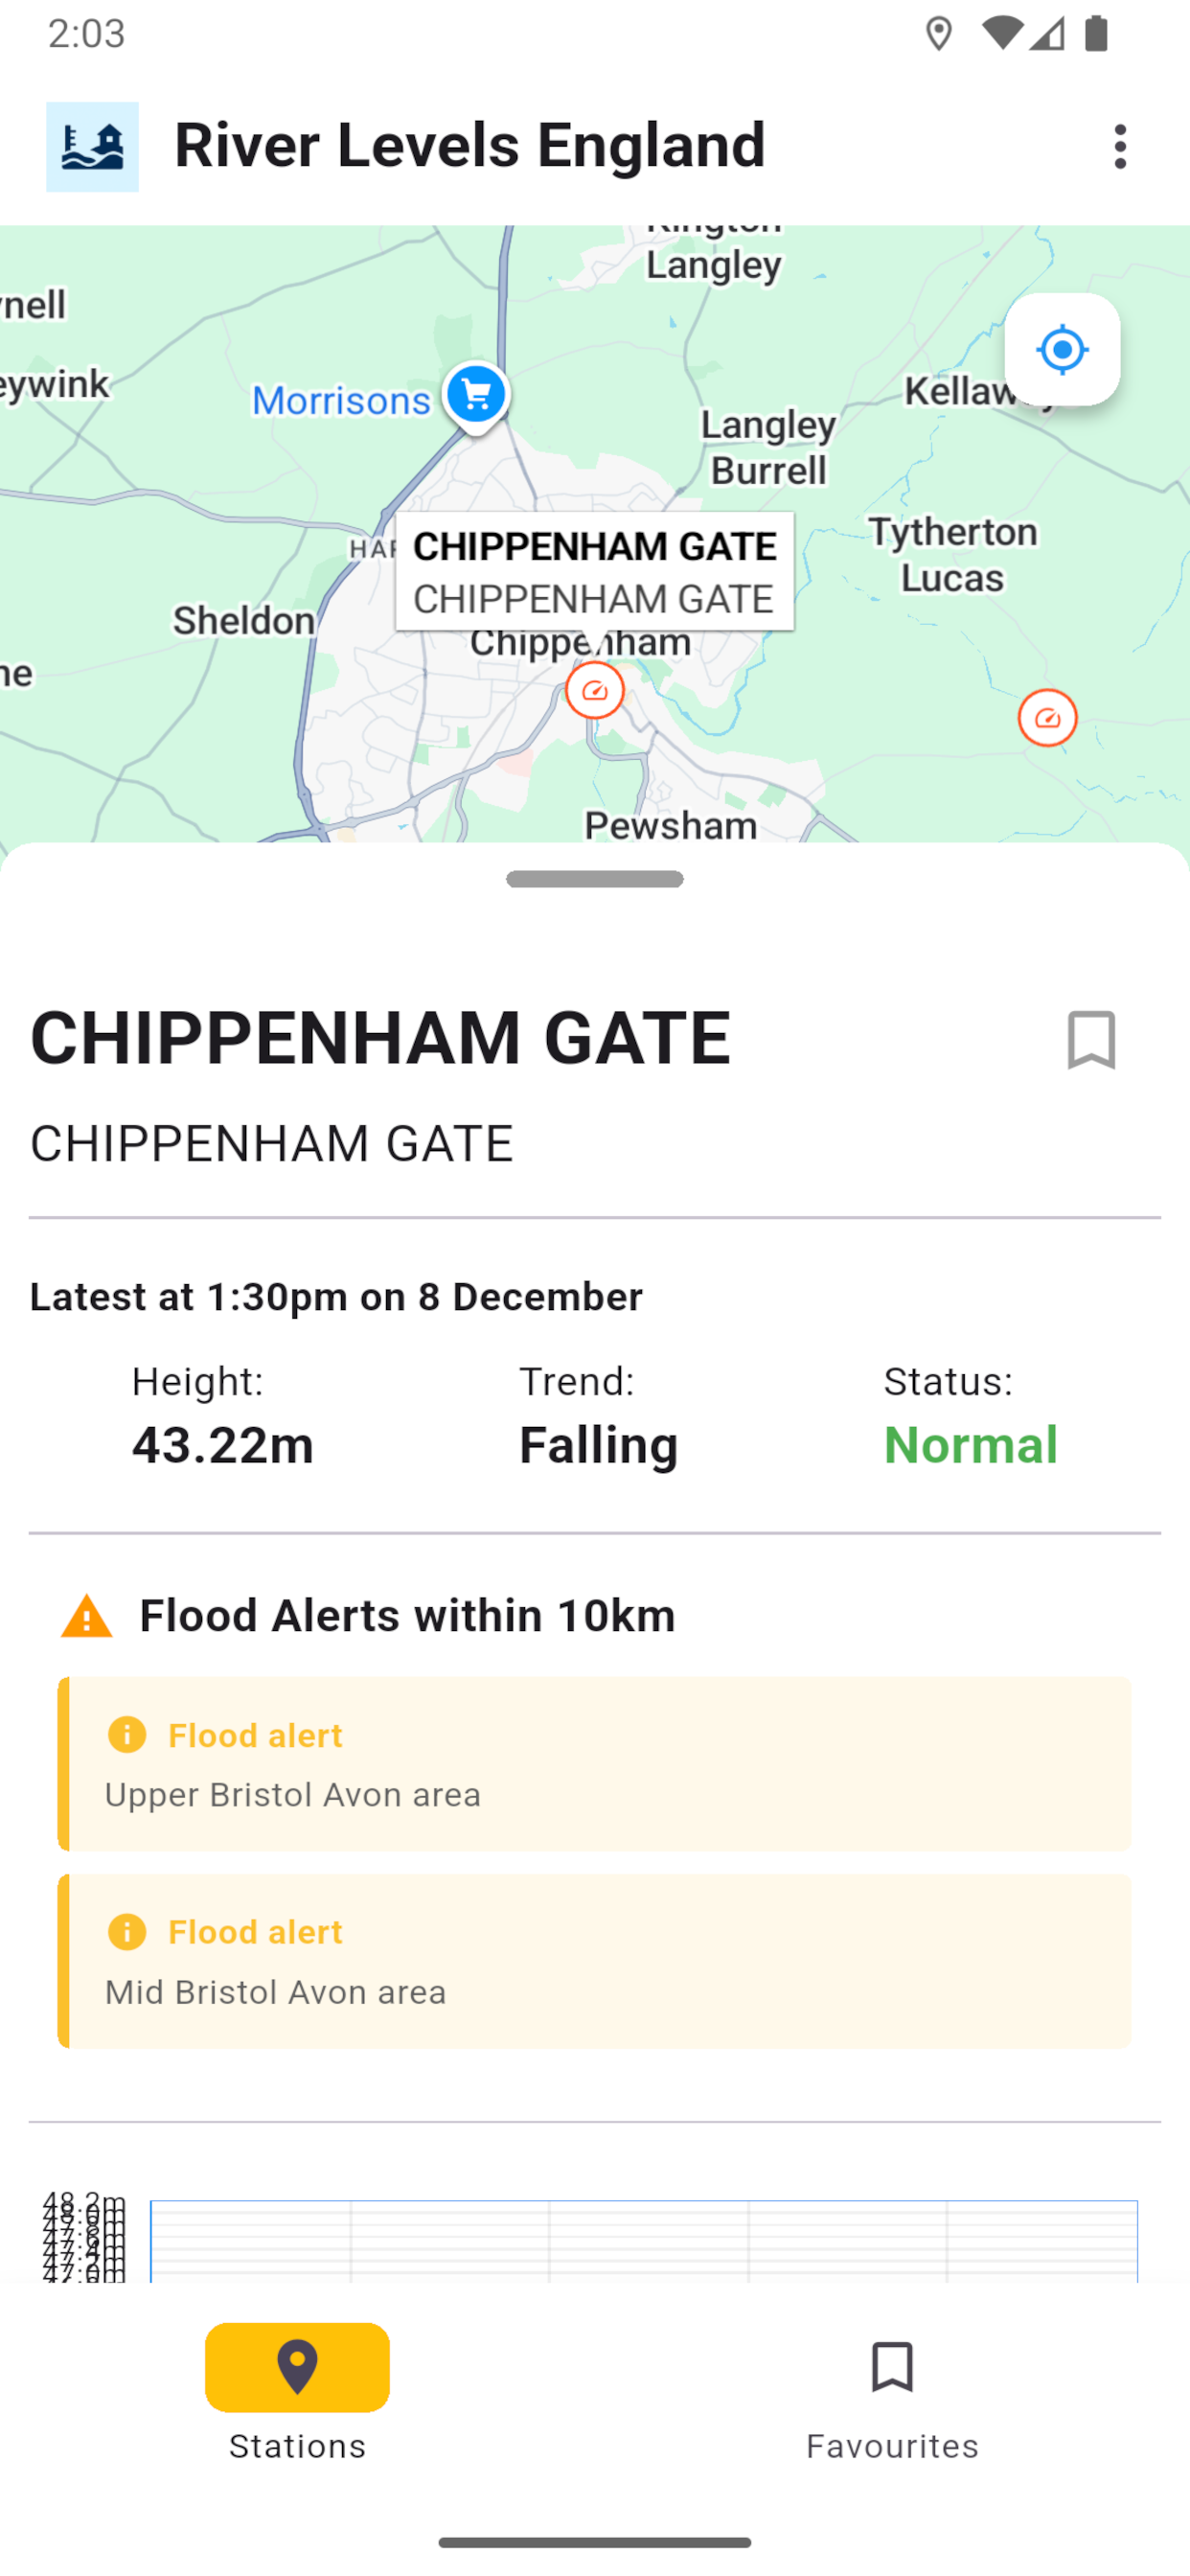Tap the Chippenham Gate map info popup
Screen dimensions: 1190x2576
[595, 571]
